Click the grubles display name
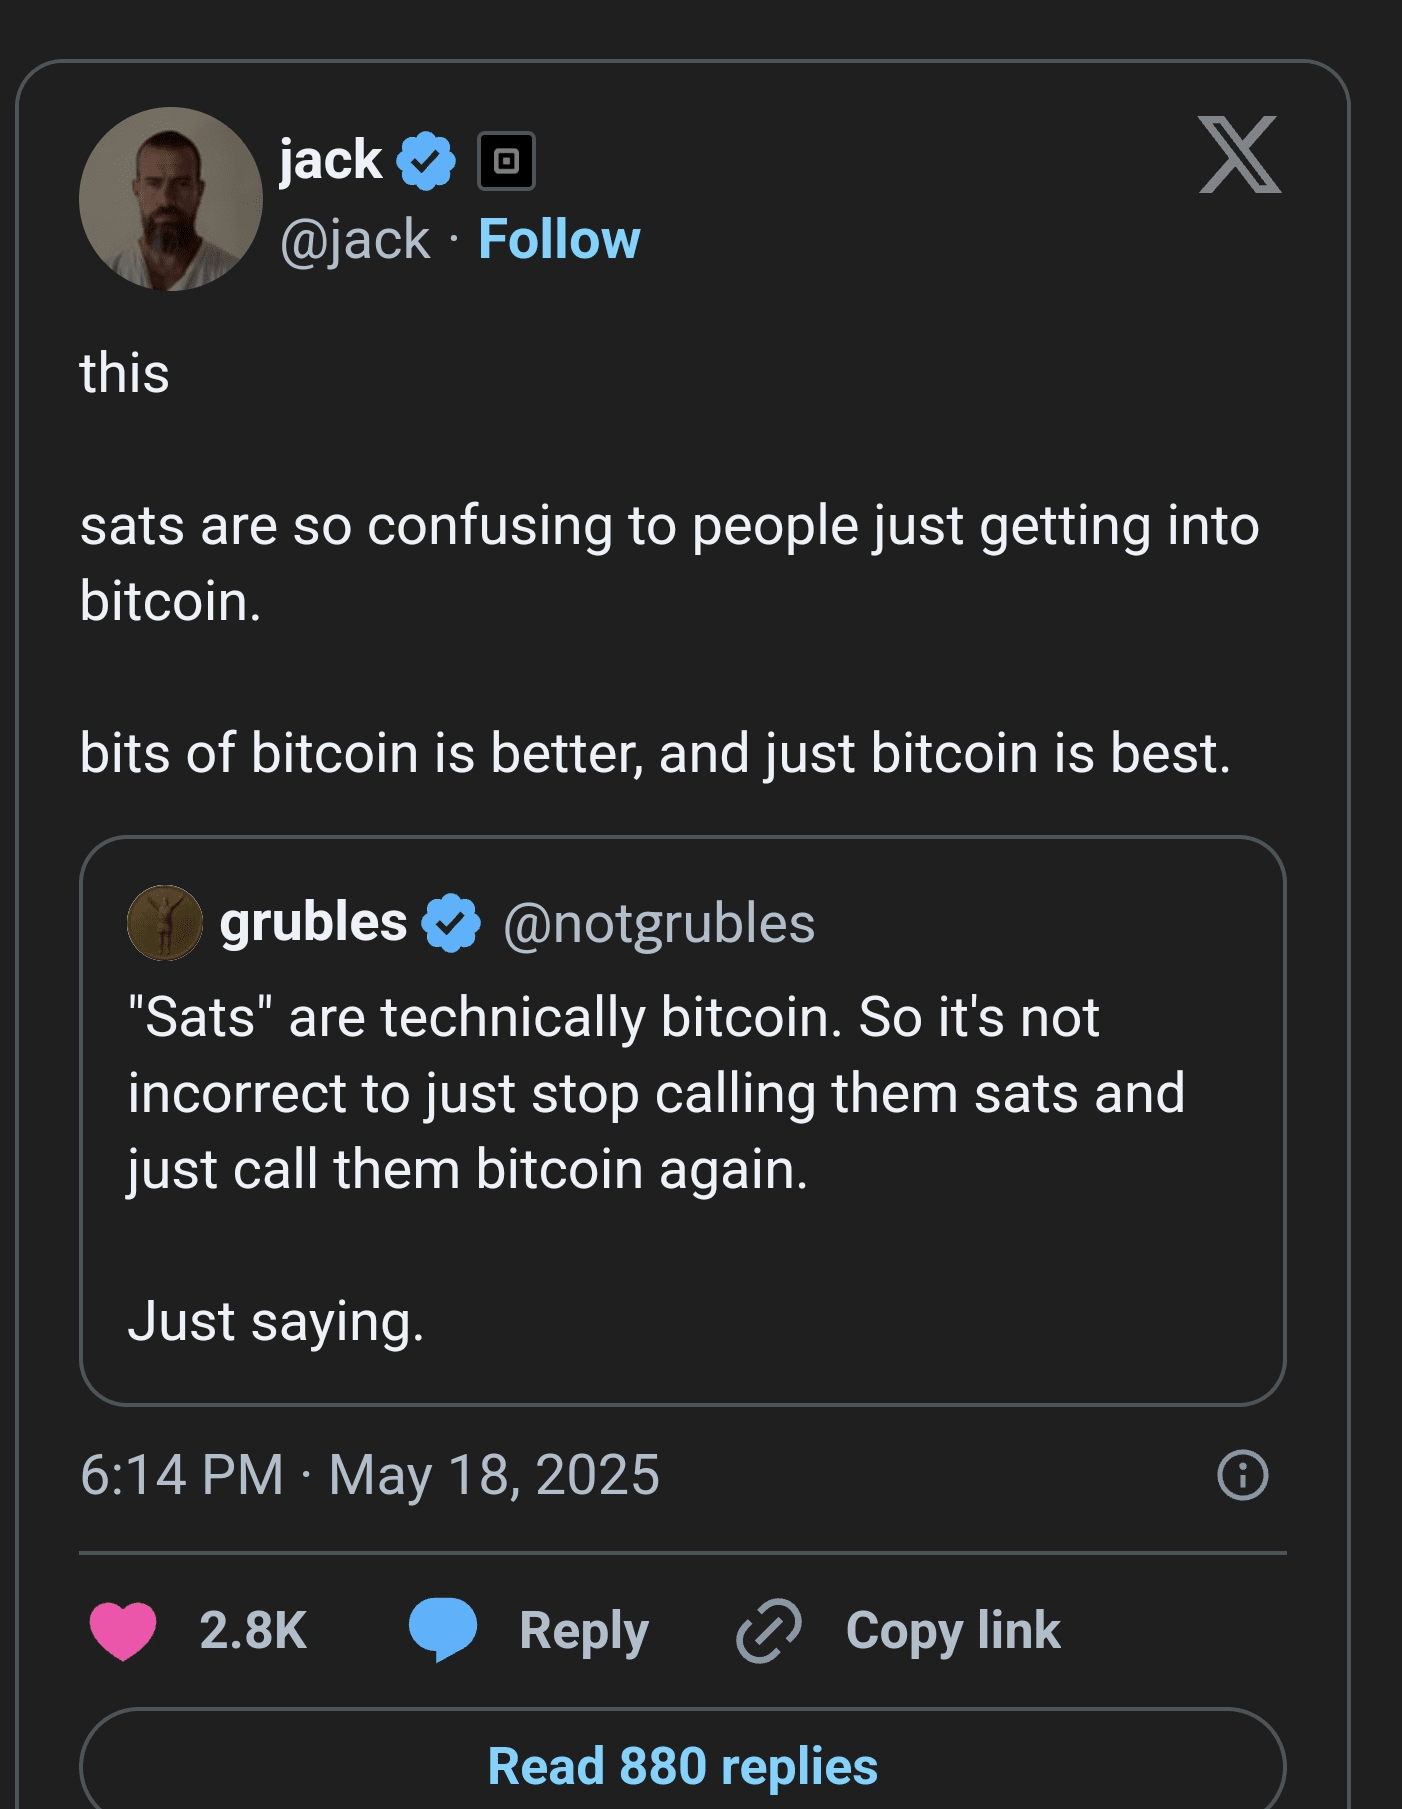Screen dimensions: 1402x1809 coord(313,922)
